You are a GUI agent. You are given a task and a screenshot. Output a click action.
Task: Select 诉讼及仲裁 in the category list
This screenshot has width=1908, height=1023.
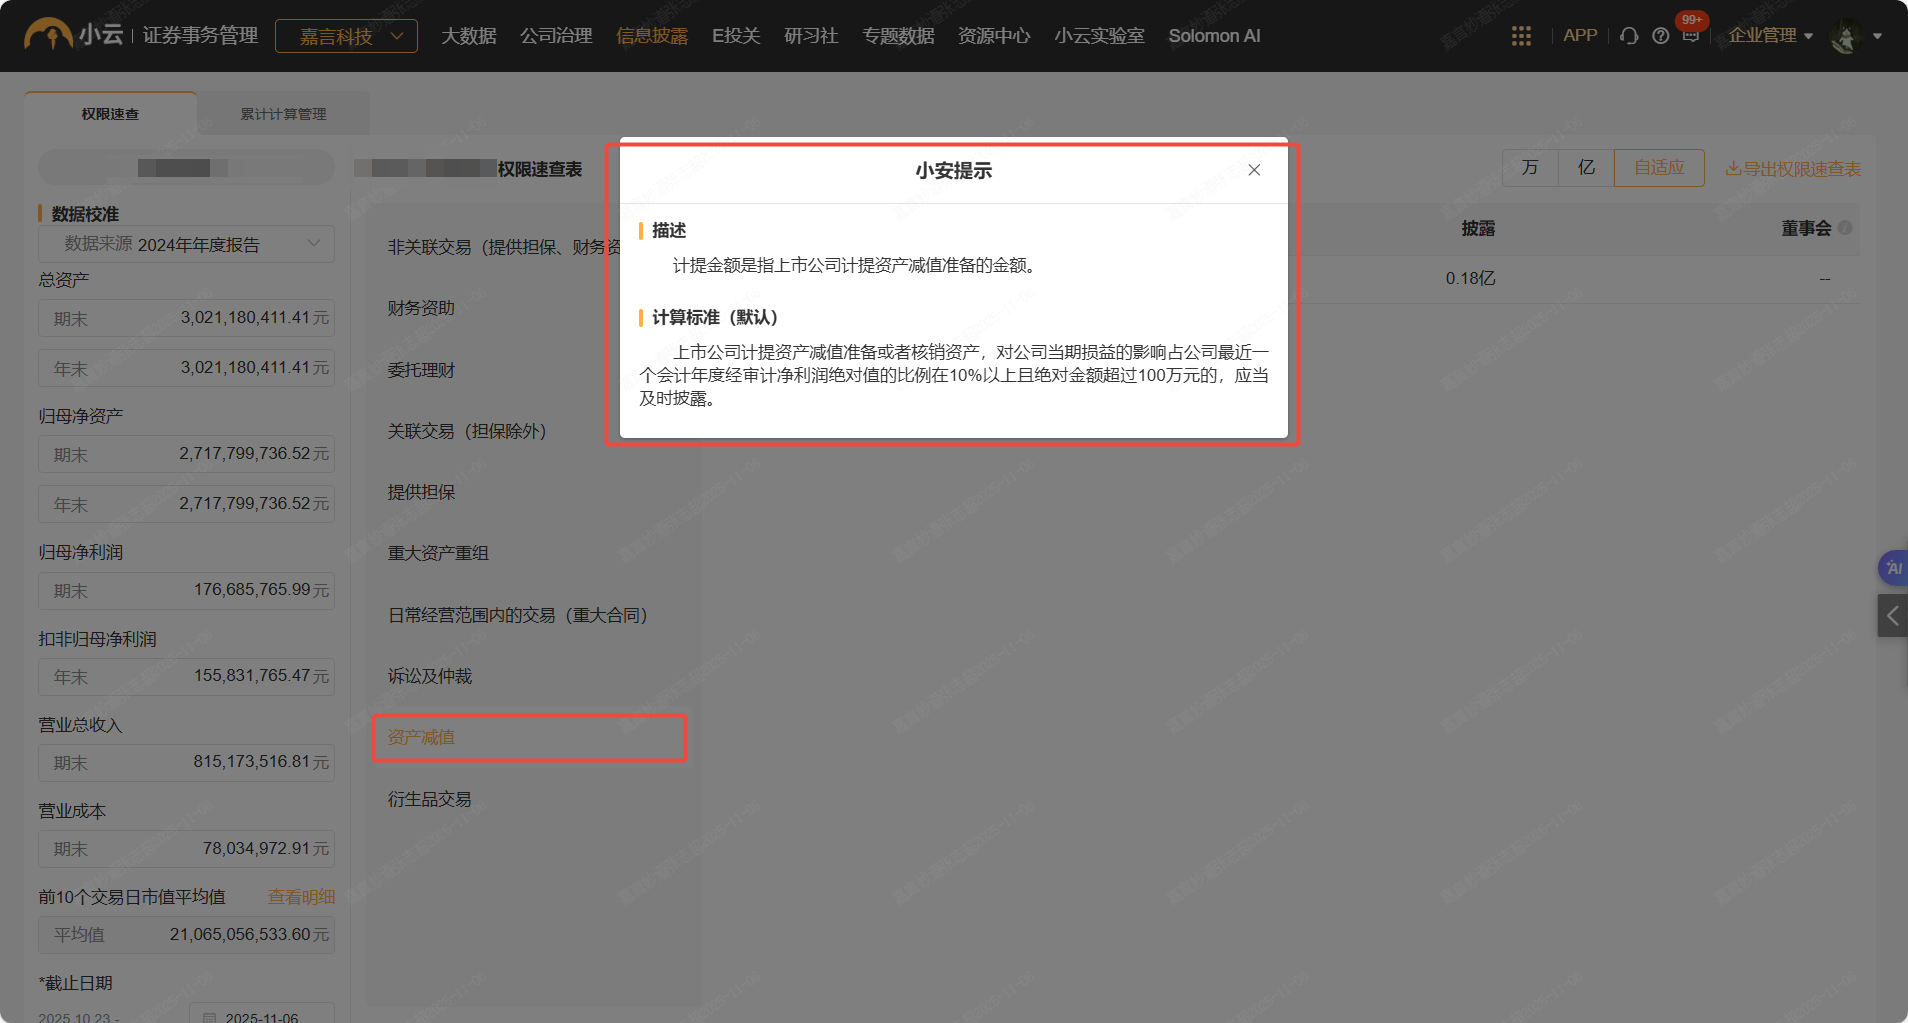430,676
